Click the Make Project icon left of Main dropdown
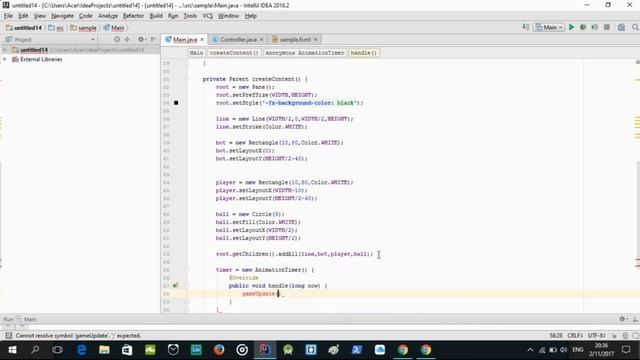Screen dimensions: 640x360 (x=526, y=27)
